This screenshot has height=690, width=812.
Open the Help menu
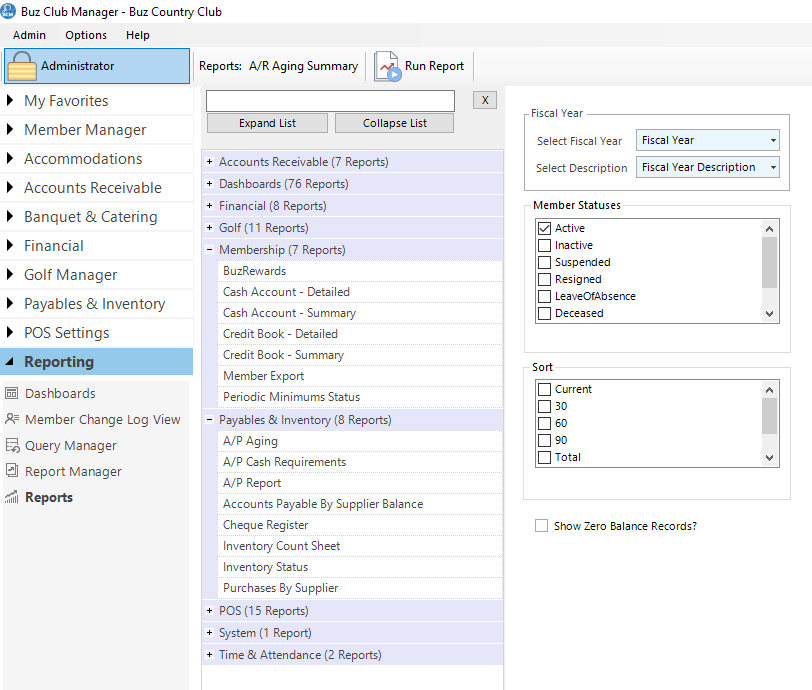tap(138, 35)
